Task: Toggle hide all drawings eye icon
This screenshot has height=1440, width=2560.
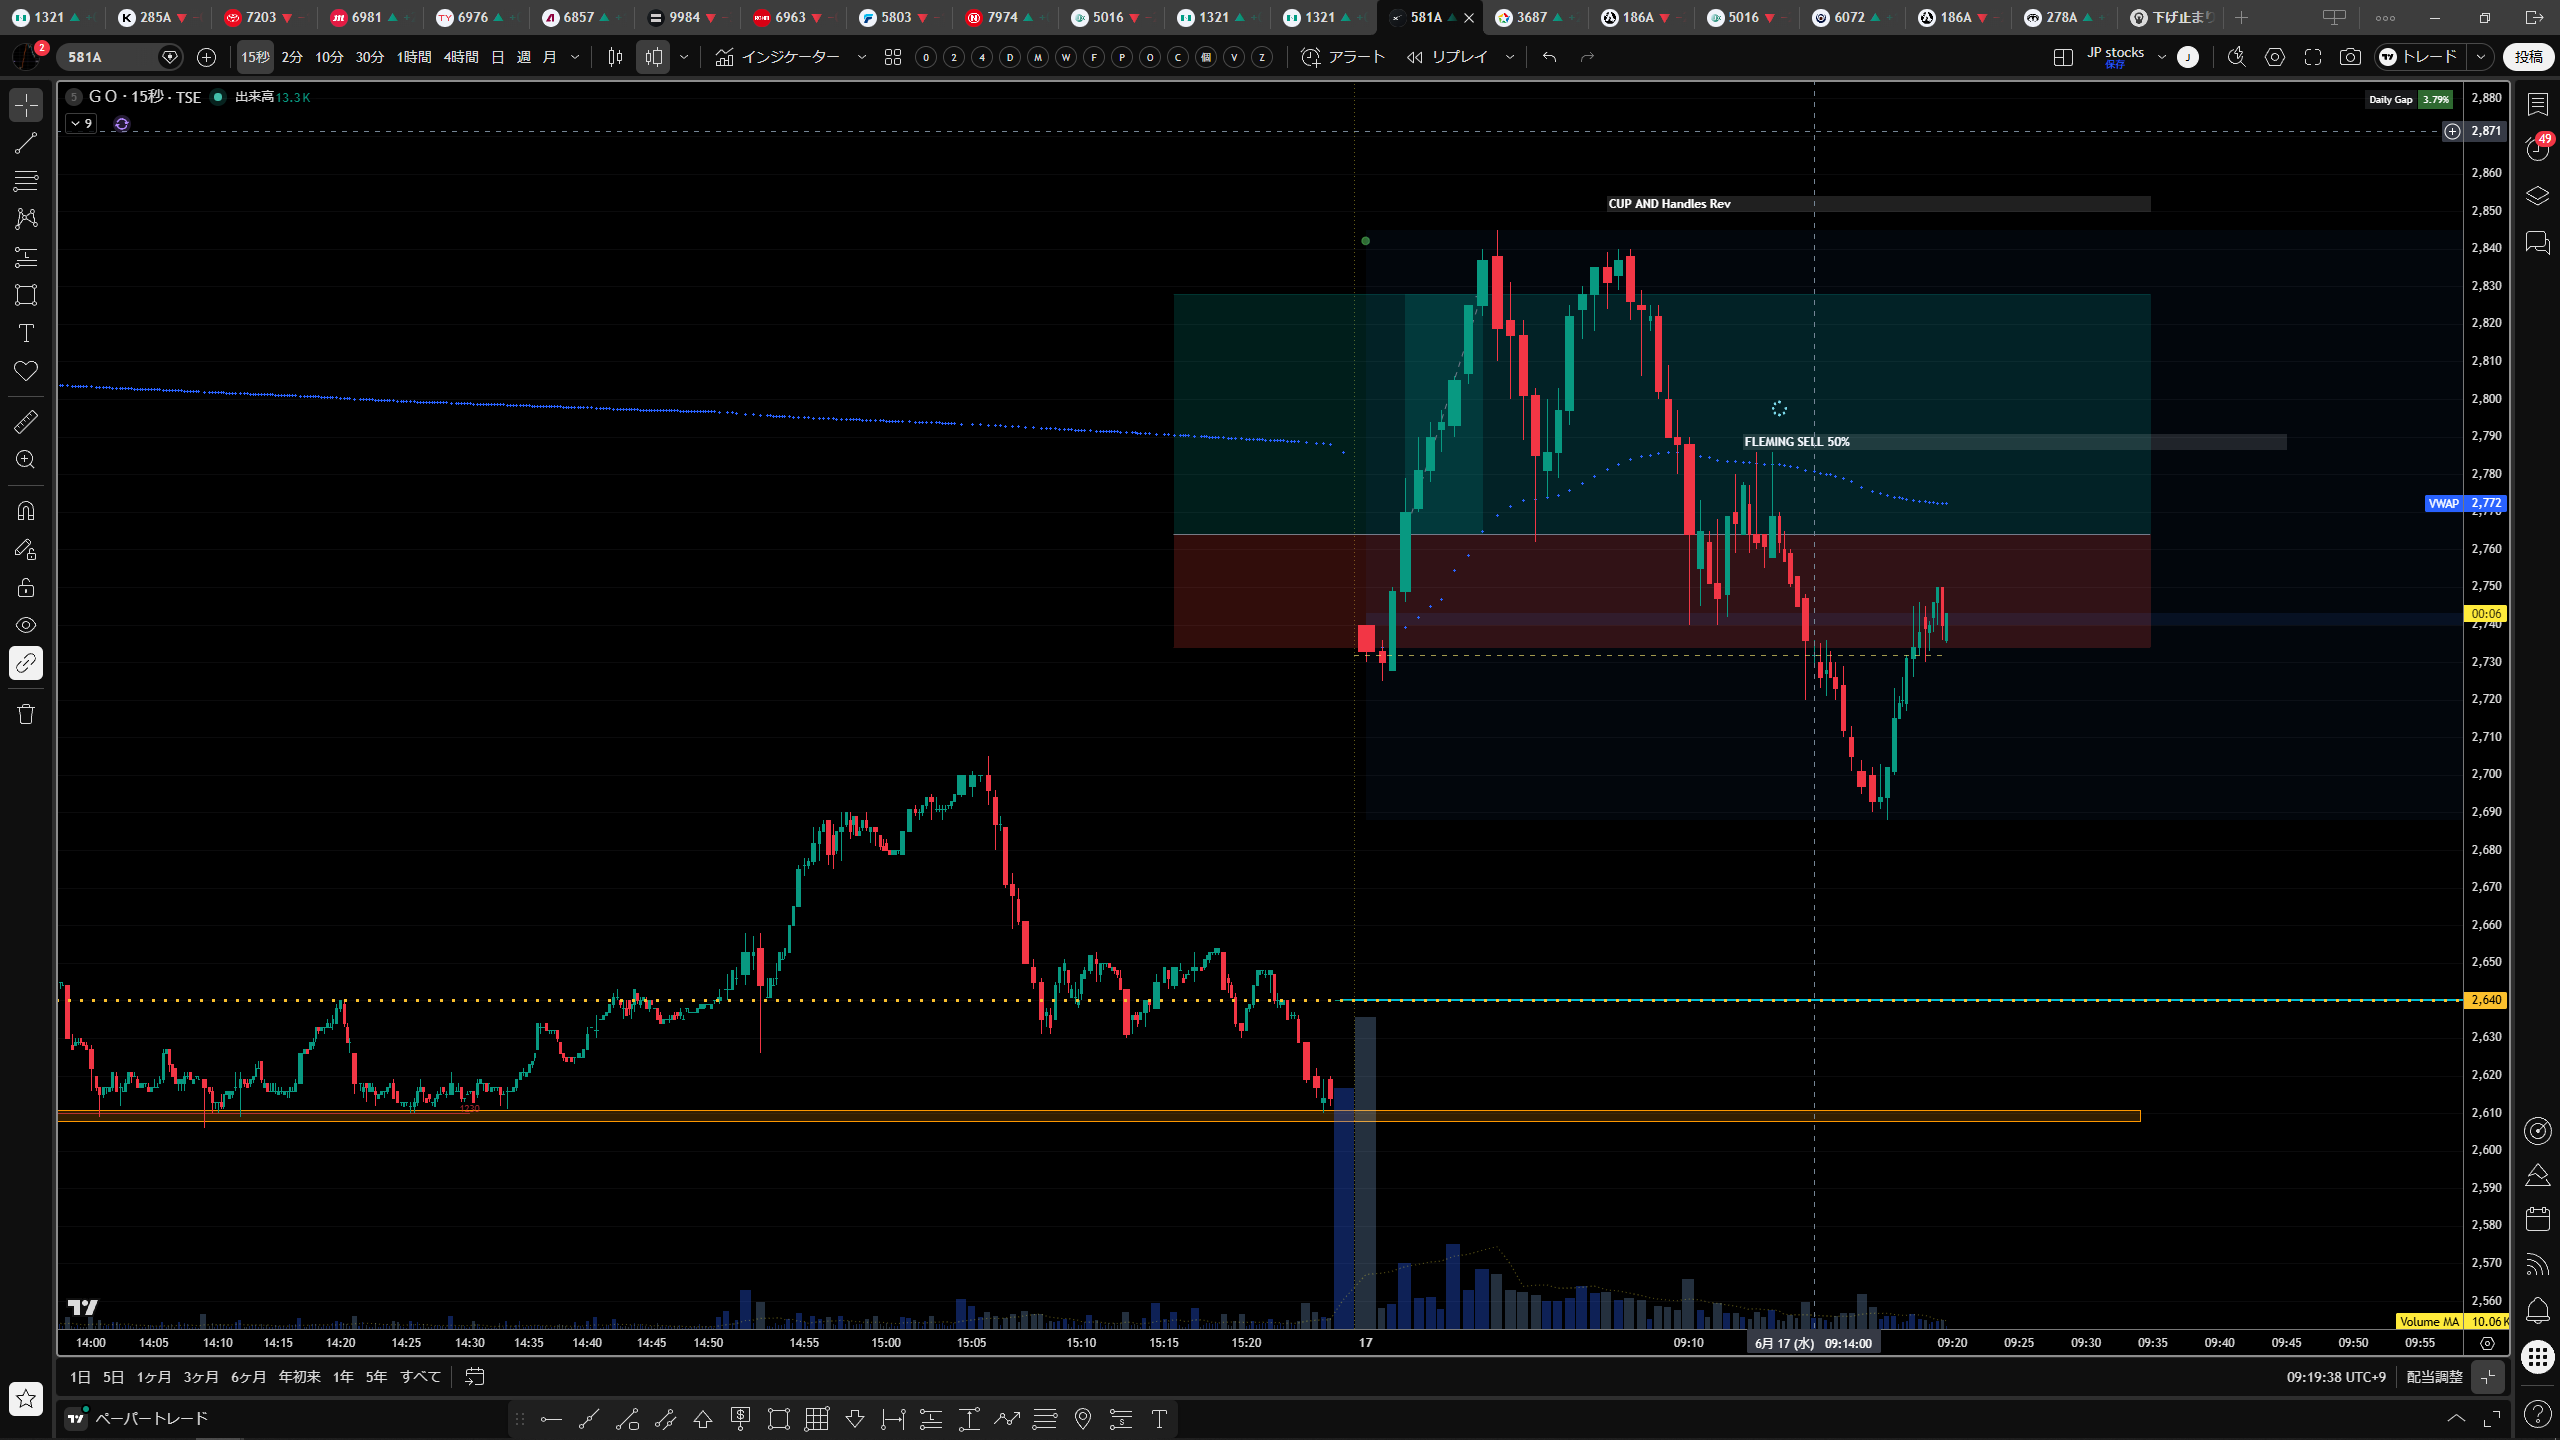Action: (x=26, y=625)
